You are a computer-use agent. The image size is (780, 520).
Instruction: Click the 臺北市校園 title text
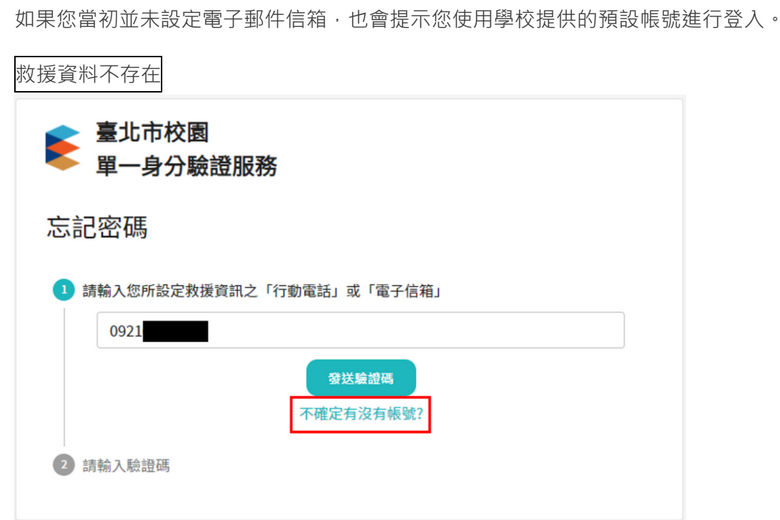[x=152, y=132]
